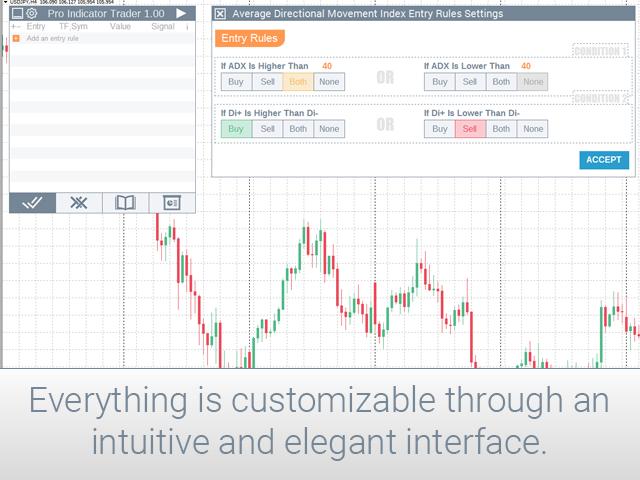Click the +- icon in column header row
The width and height of the screenshot is (640, 480).
pyautogui.click(x=16, y=27)
